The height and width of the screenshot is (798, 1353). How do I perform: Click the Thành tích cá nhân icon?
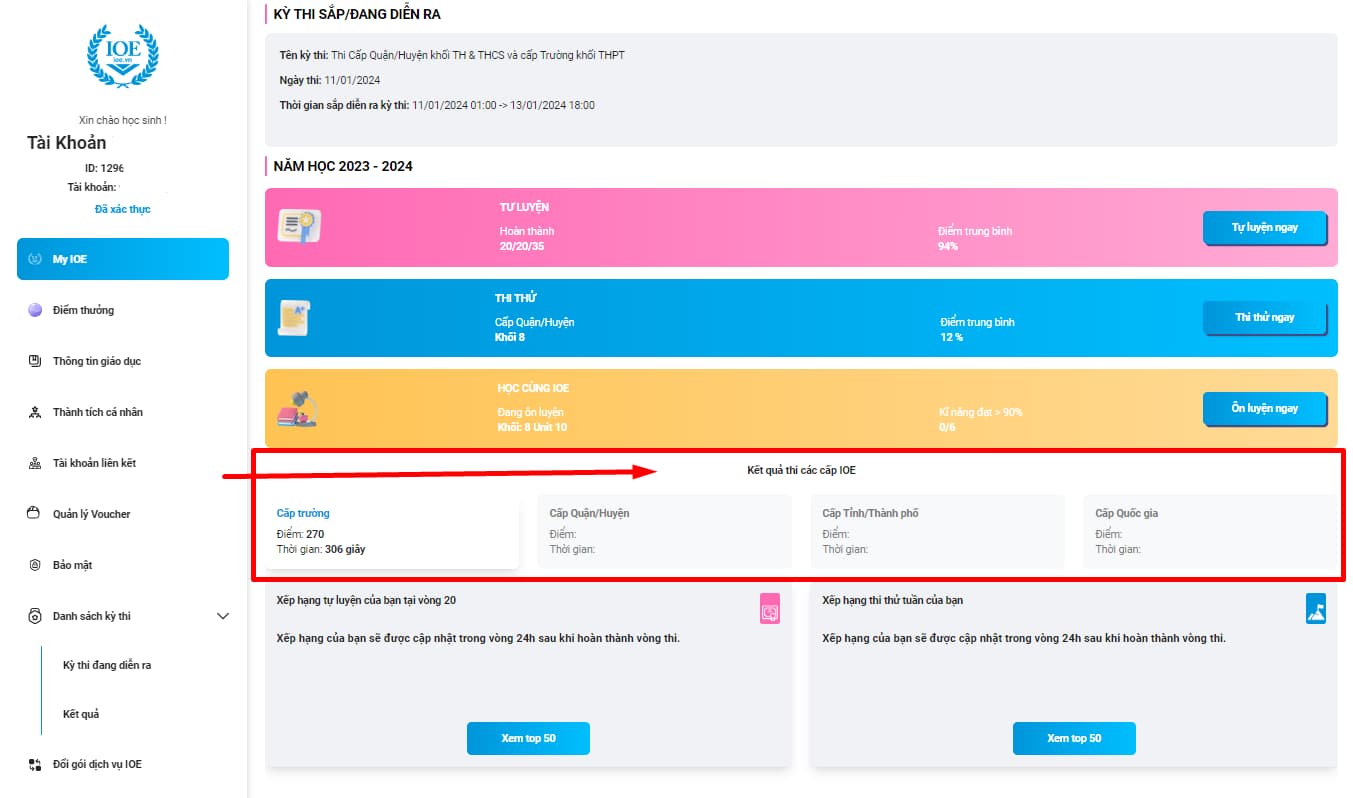click(35, 412)
